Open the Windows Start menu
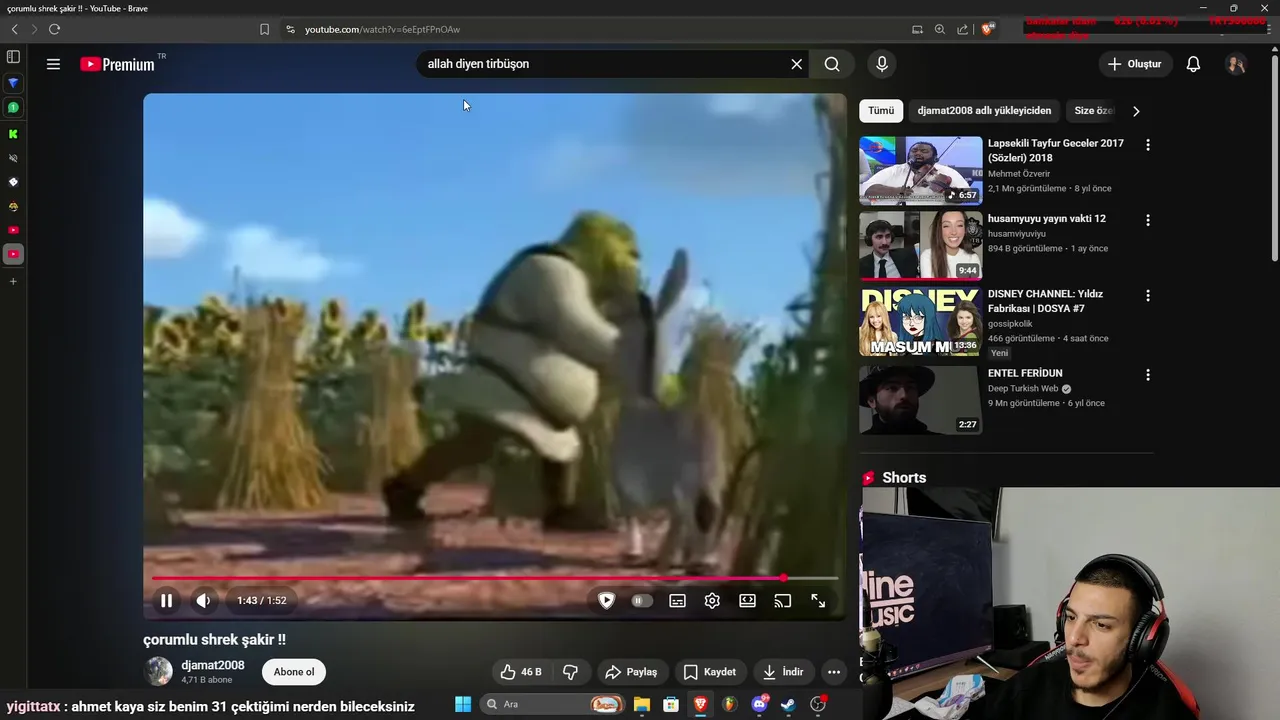Screen dimensions: 1280x720 coord(463,704)
